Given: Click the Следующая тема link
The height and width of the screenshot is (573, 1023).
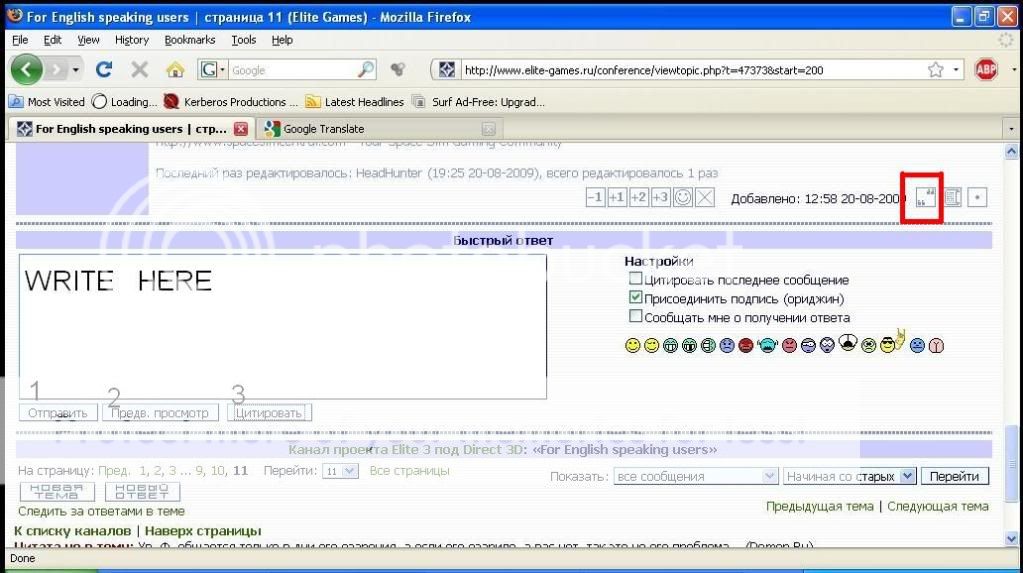Looking at the screenshot, I should (x=937, y=506).
